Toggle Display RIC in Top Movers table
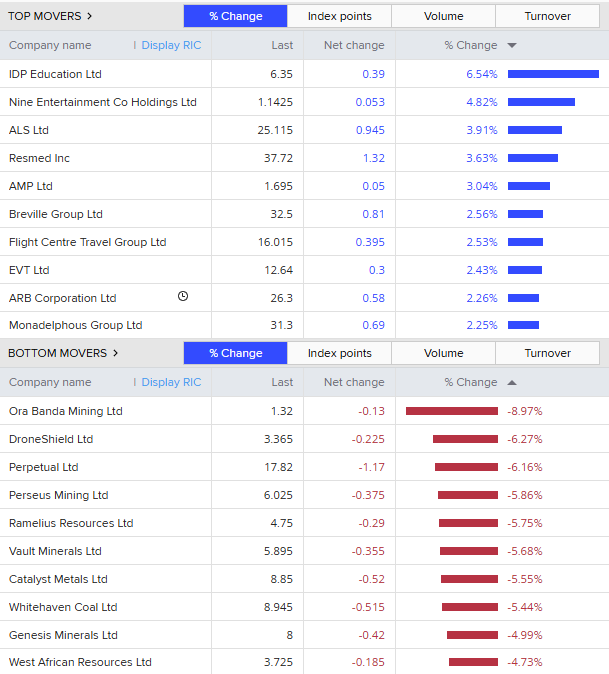Viewport: 609px width, 674px height. click(x=171, y=45)
